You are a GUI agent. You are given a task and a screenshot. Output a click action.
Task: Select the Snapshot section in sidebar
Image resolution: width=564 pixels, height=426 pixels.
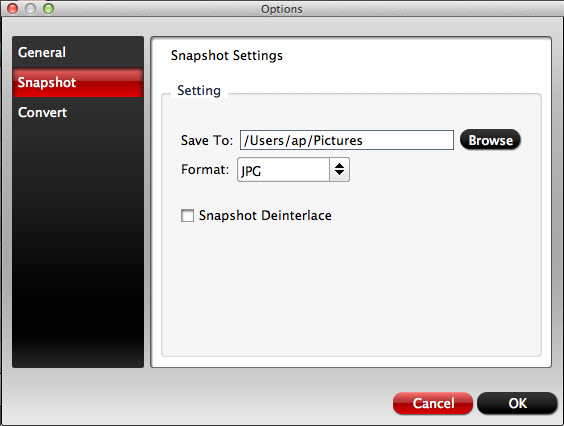coord(78,83)
